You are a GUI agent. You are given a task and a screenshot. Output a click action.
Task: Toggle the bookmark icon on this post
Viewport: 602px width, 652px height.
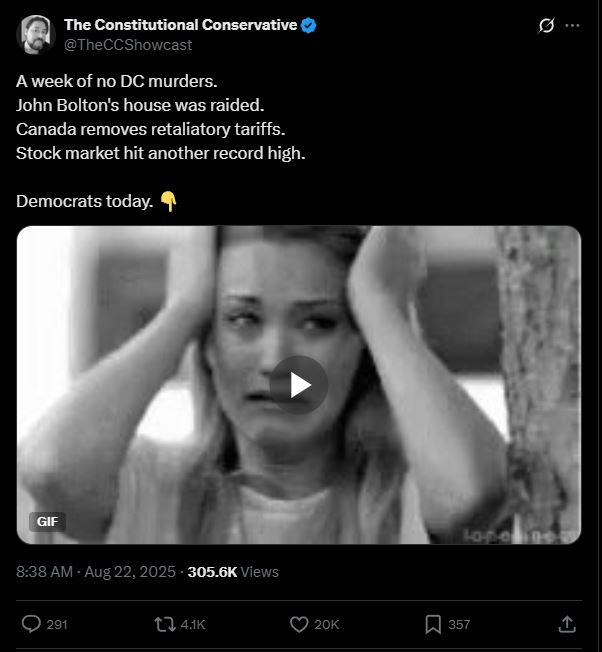pyautogui.click(x=433, y=624)
